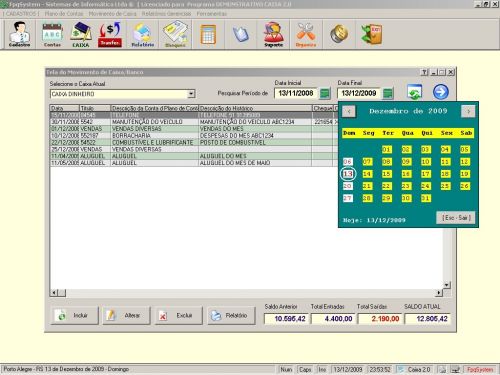Viewport: 500px width, 375px height.
Task: Open the Movimento de Caixa menu
Action: [x=113, y=14]
